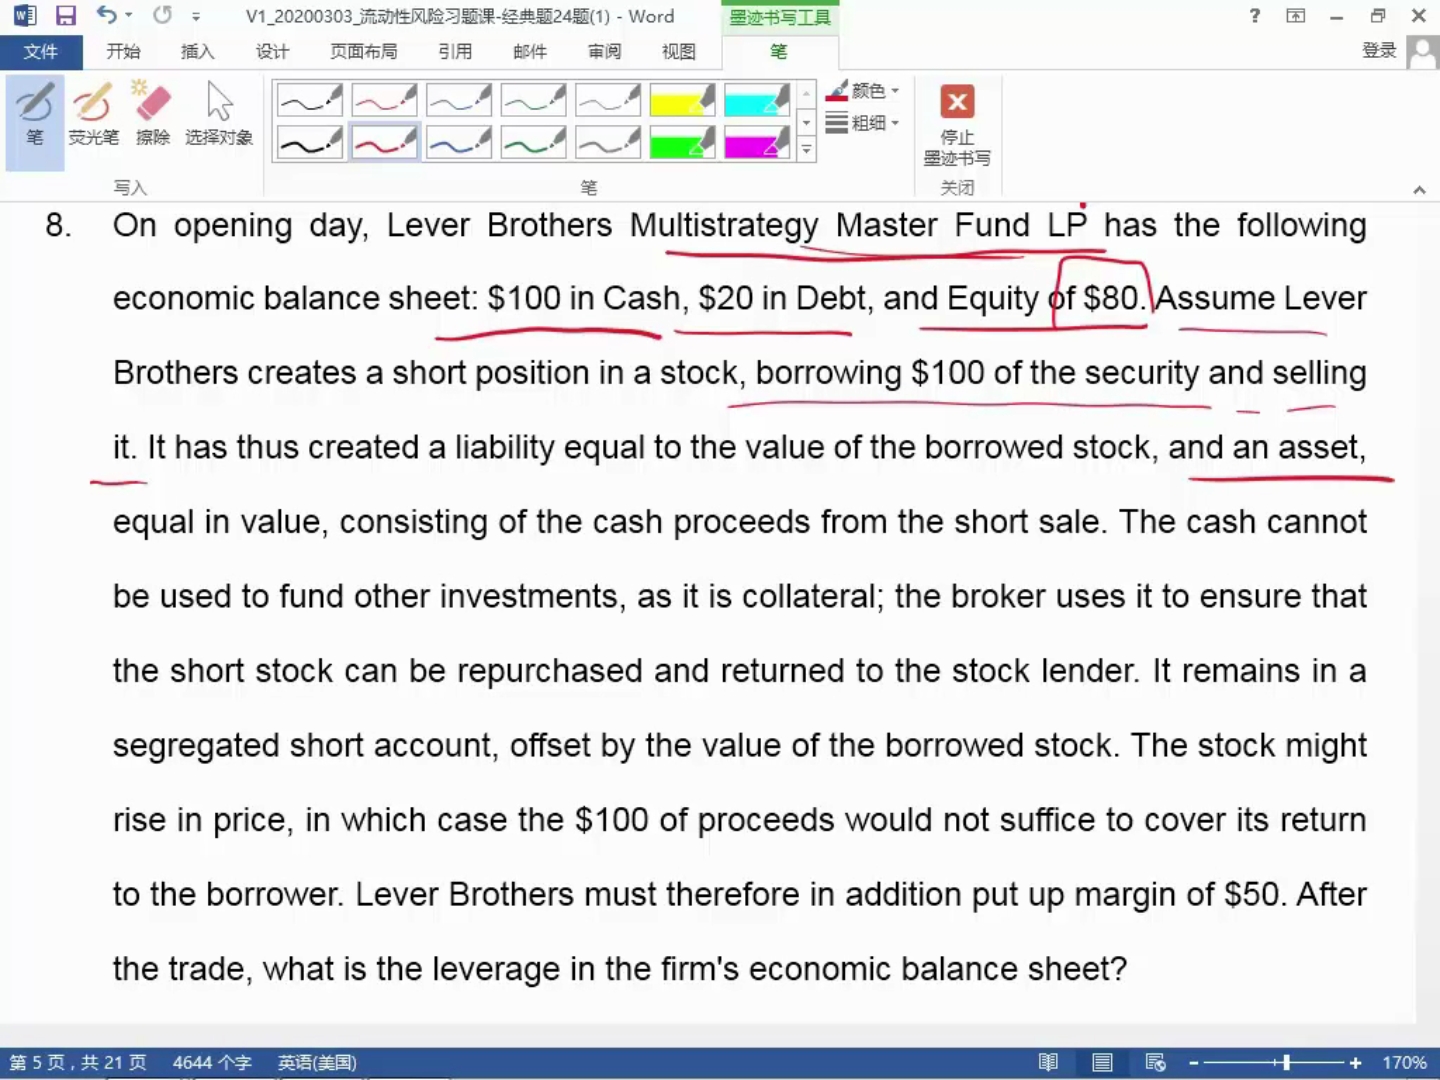Zoom in with the plus button

pos(1355,1063)
